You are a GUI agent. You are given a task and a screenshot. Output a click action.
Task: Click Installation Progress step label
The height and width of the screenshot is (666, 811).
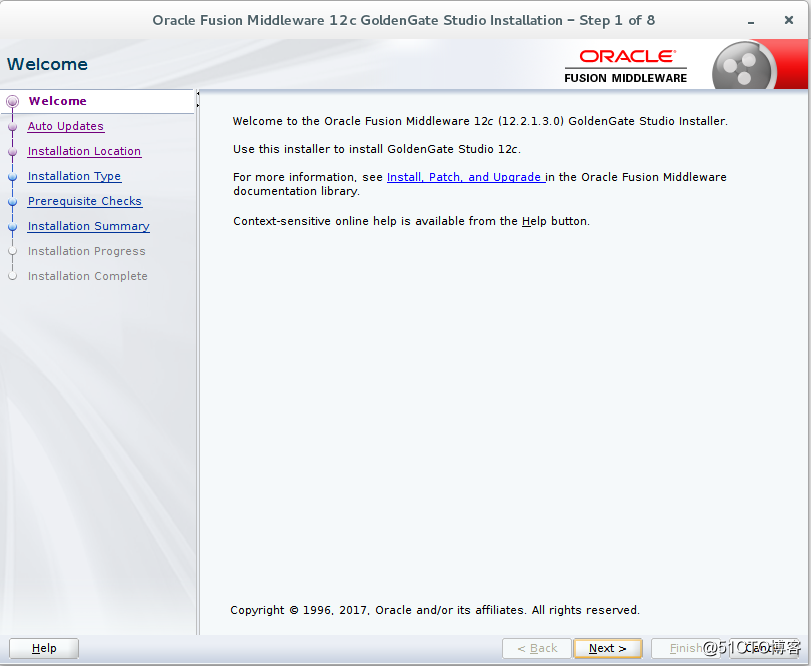(x=86, y=251)
